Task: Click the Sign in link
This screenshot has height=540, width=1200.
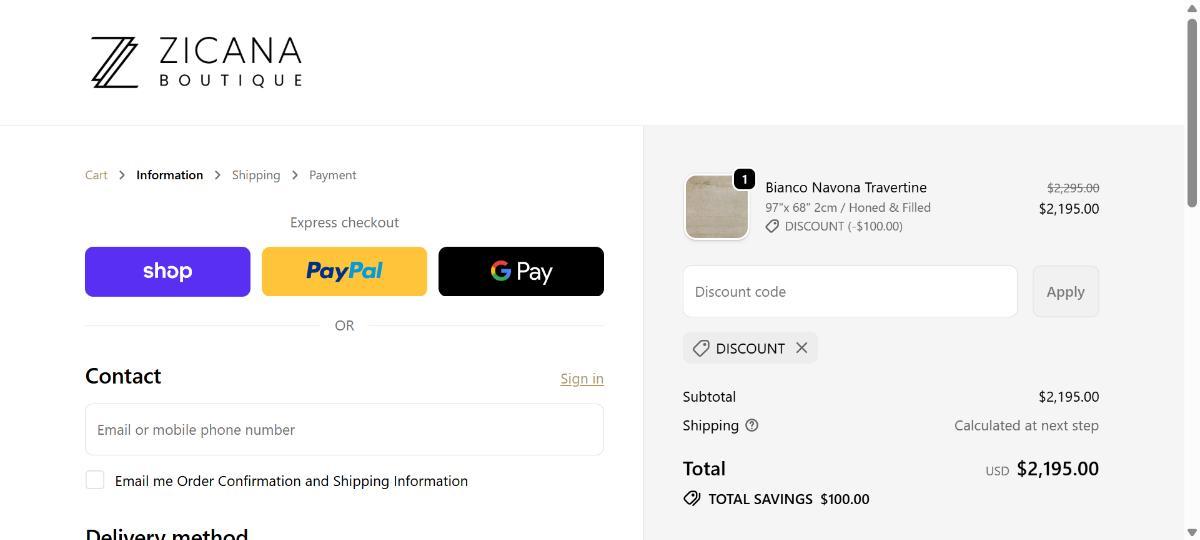Action: [x=581, y=378]
